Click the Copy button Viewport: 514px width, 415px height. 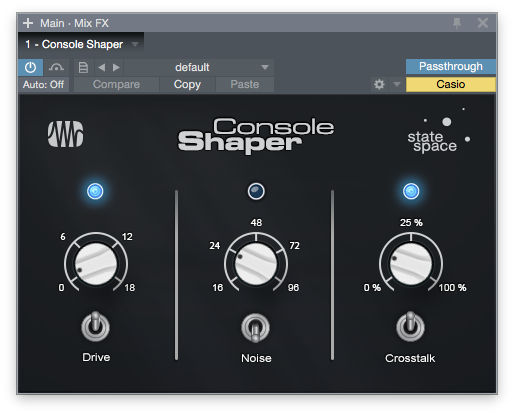pyautogui.click(x=187, y=85)
